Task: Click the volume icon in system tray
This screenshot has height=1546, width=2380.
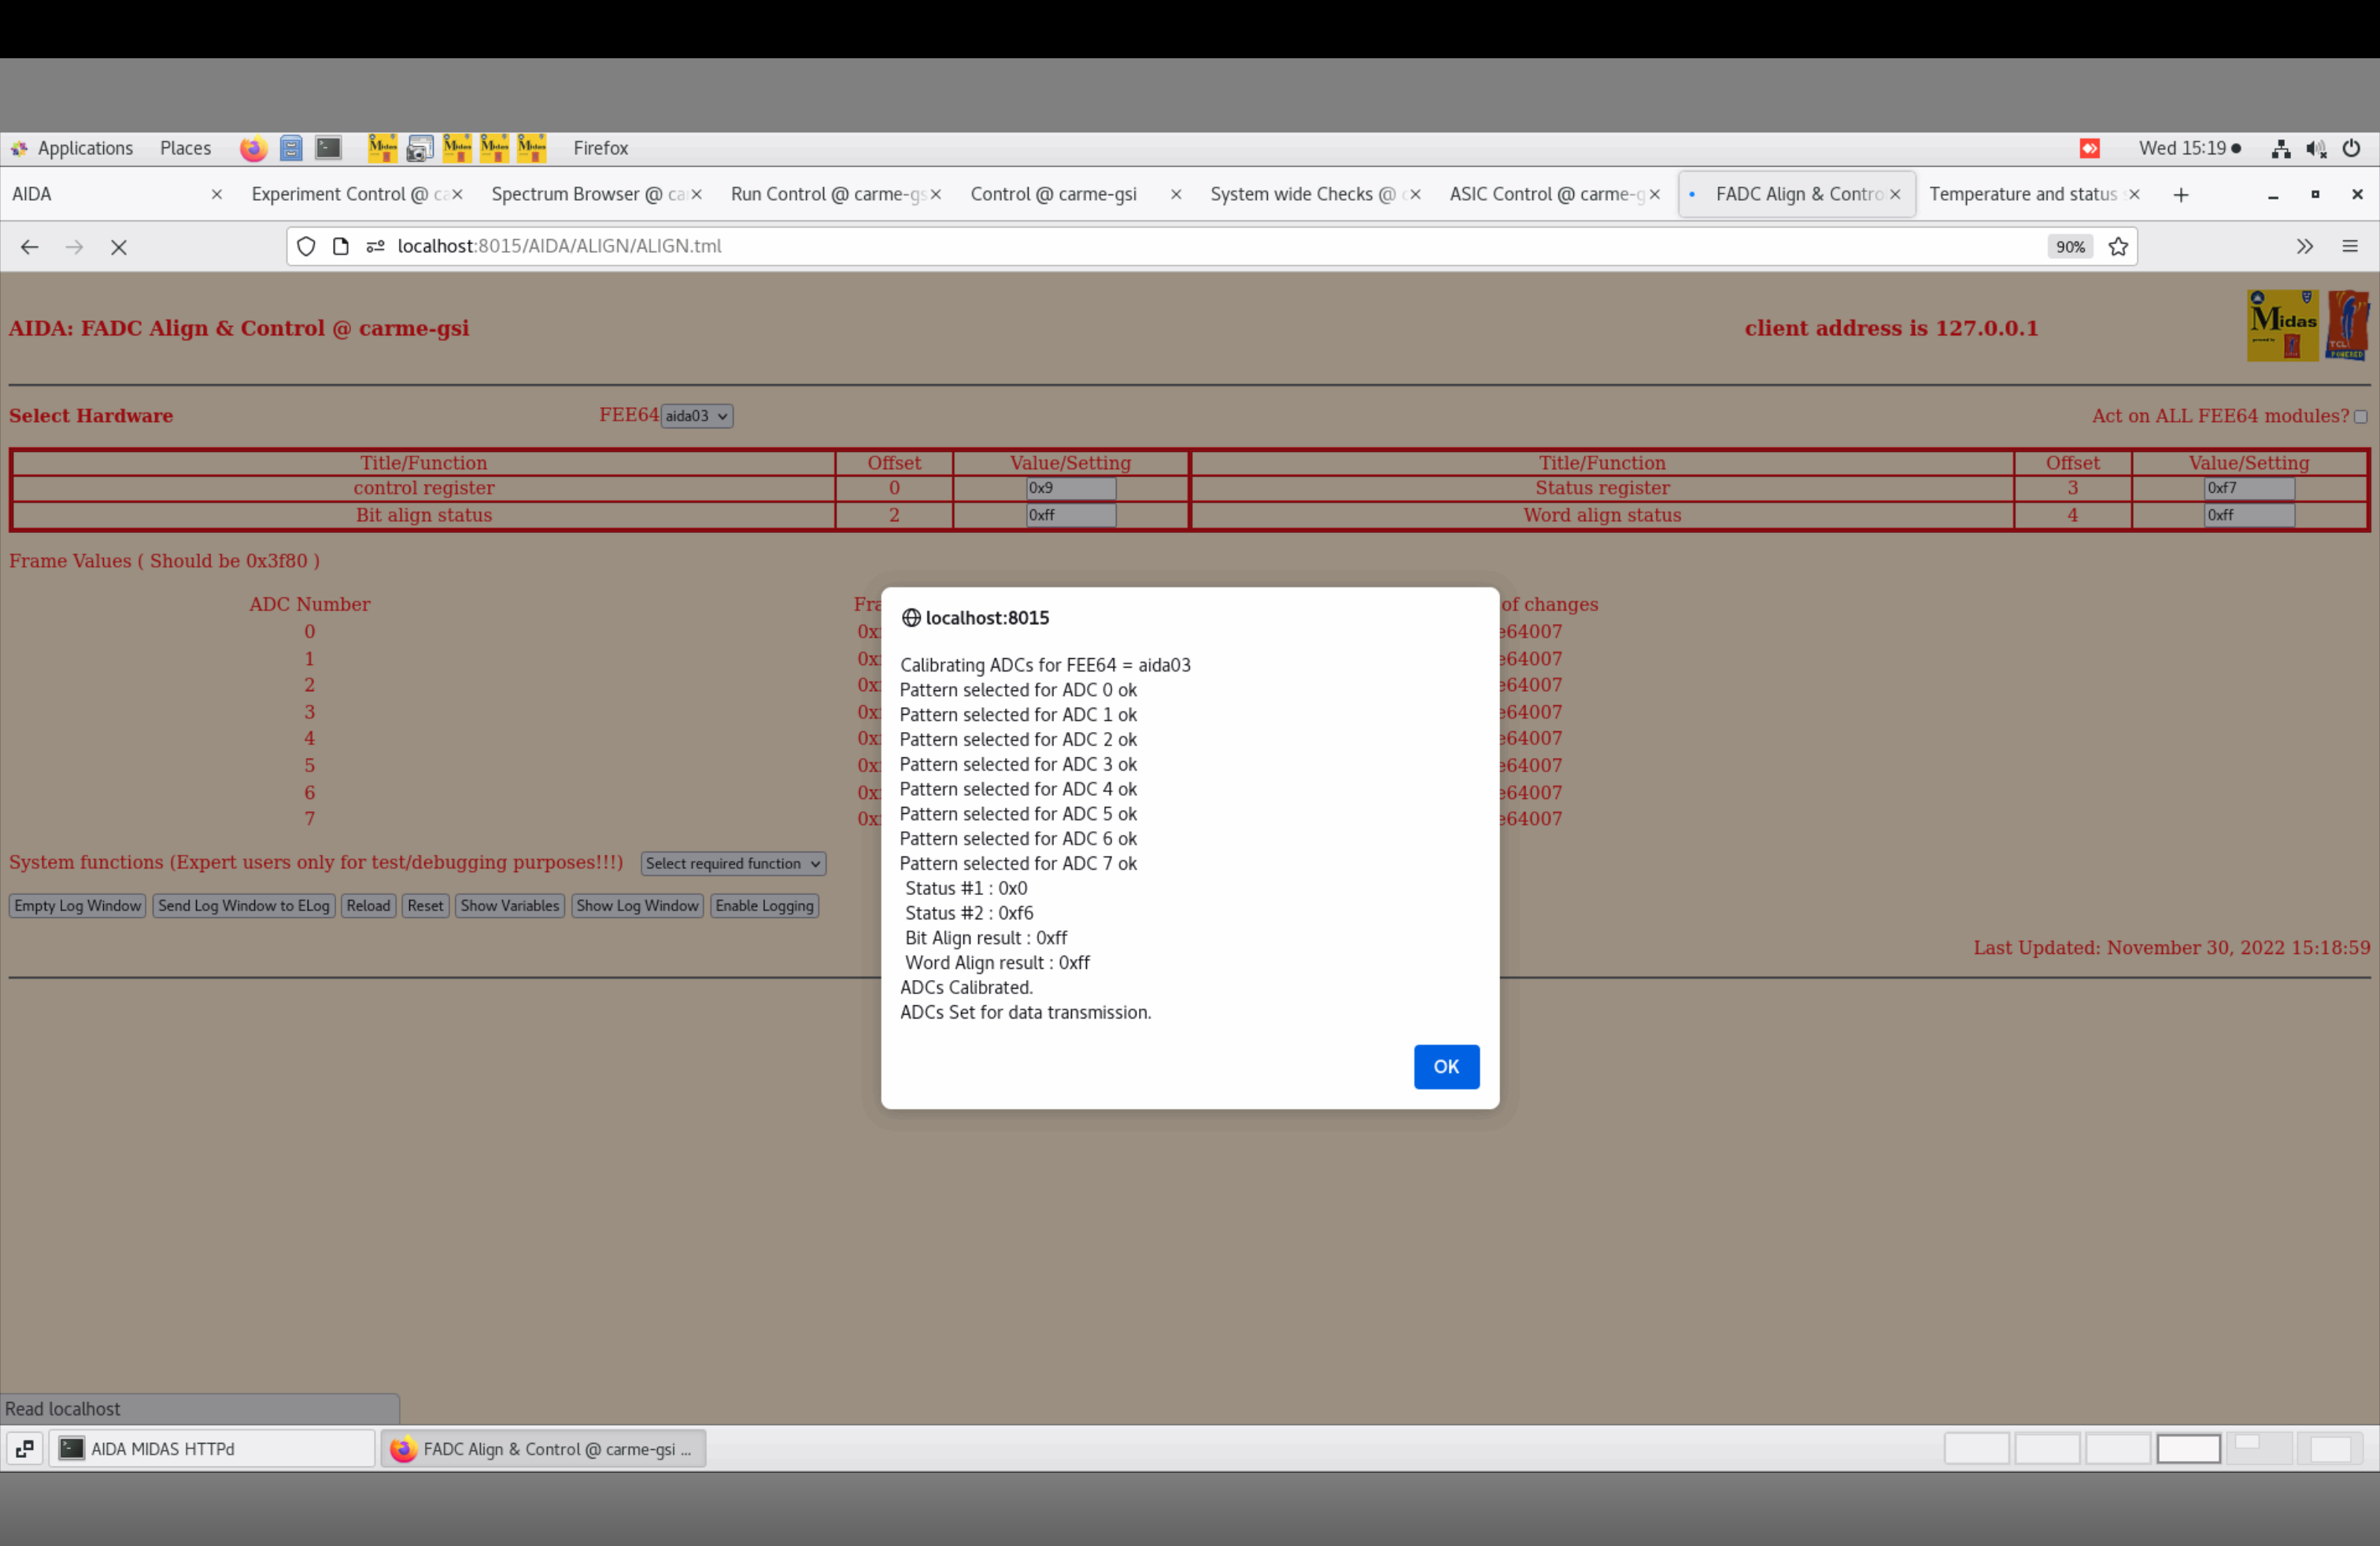Action: [x=2315, y=148]
